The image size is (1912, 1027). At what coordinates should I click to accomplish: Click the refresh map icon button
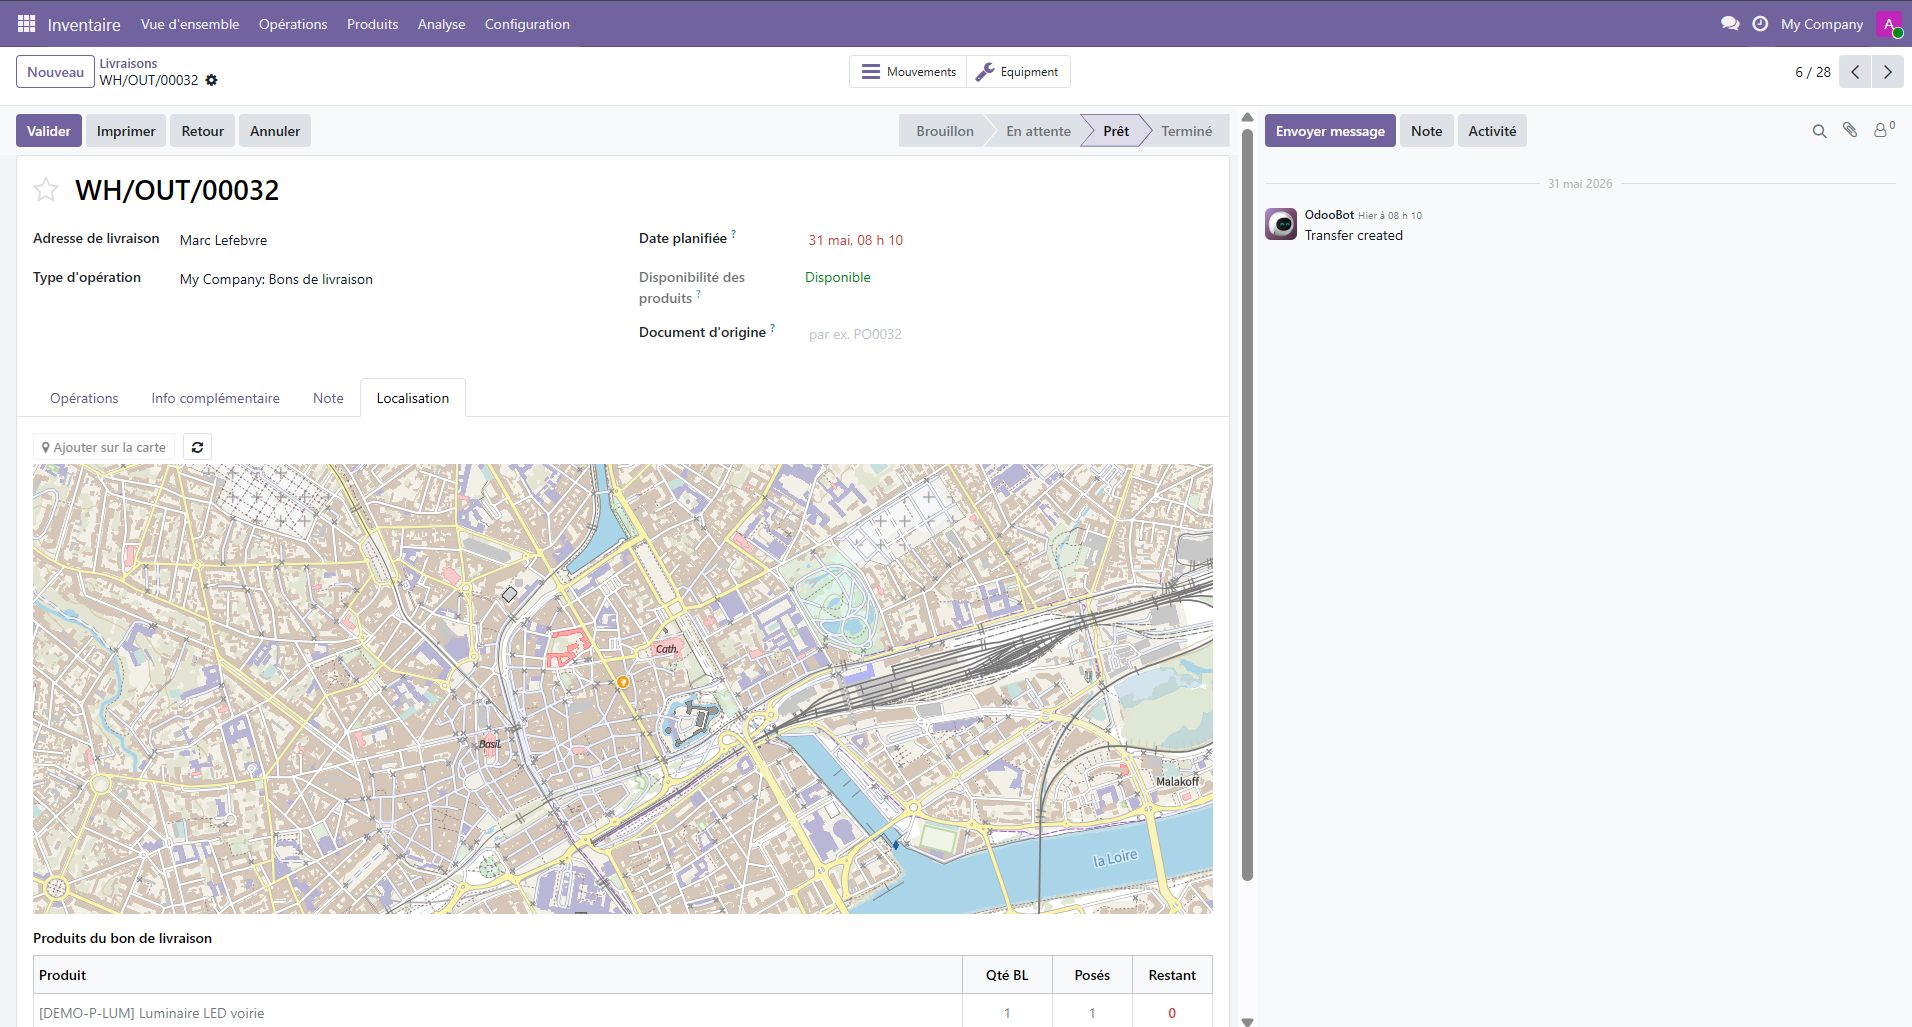(198, 447)
